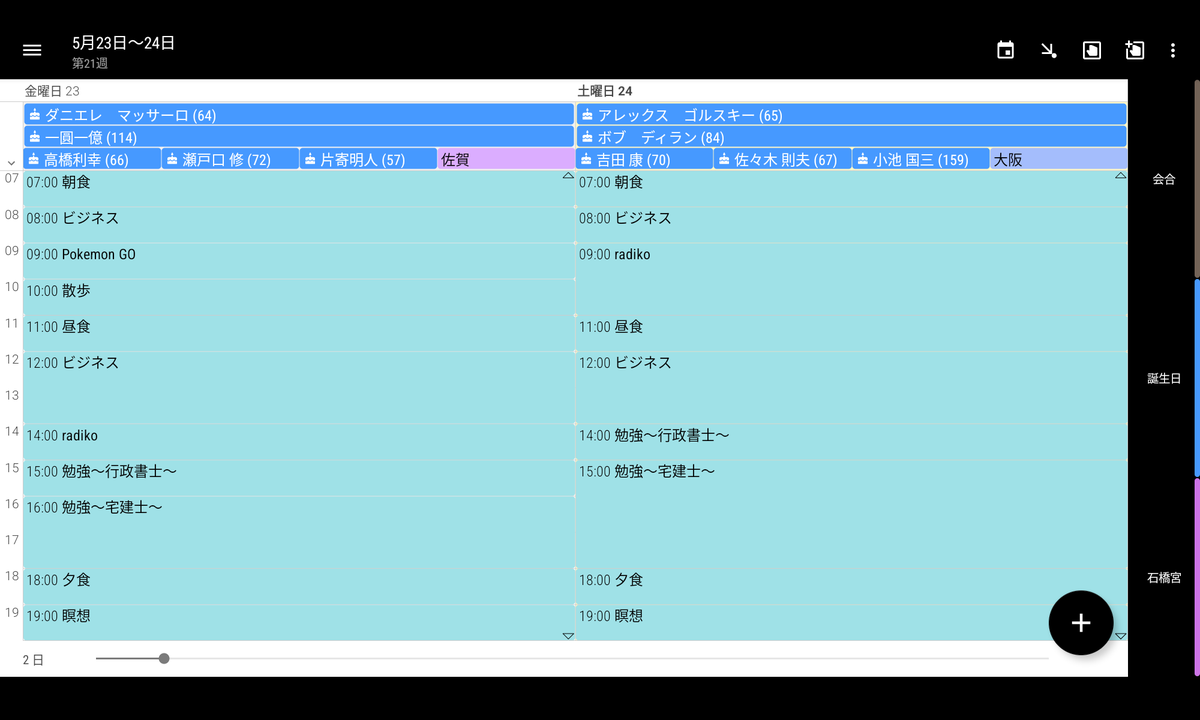Open Friday 11:00 昼食 event
Image resolution: width=1200 pixels, height=720 pixels.
click(x=299, y=332)
